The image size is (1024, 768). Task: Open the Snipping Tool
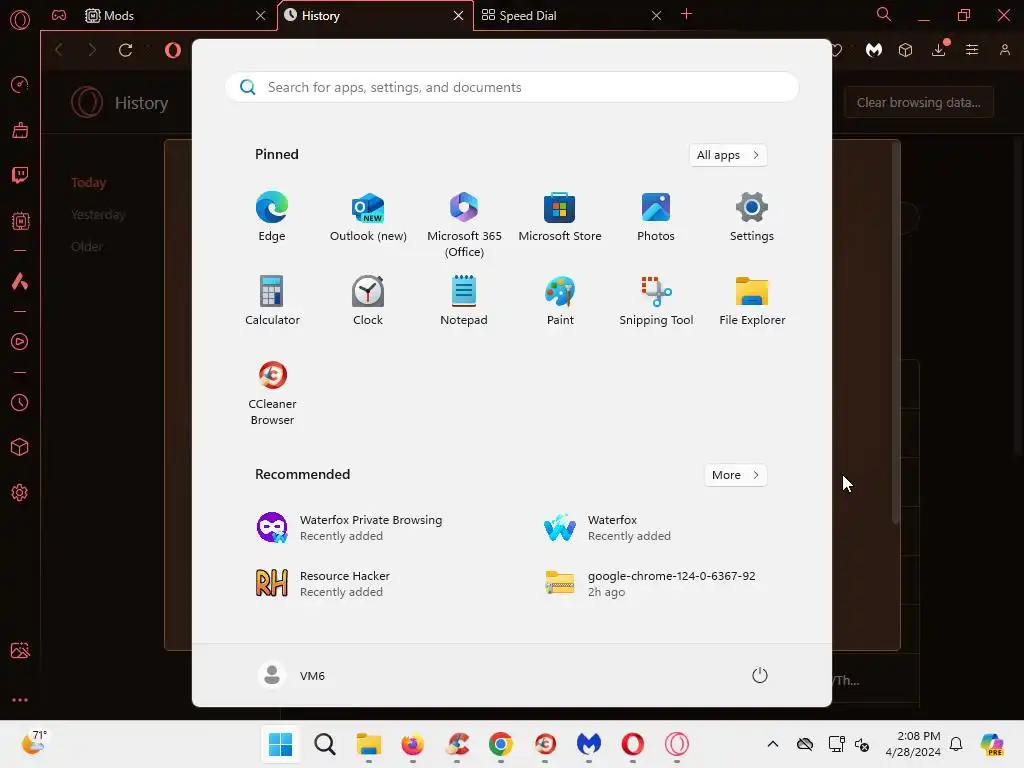click(x=656, y=300)
